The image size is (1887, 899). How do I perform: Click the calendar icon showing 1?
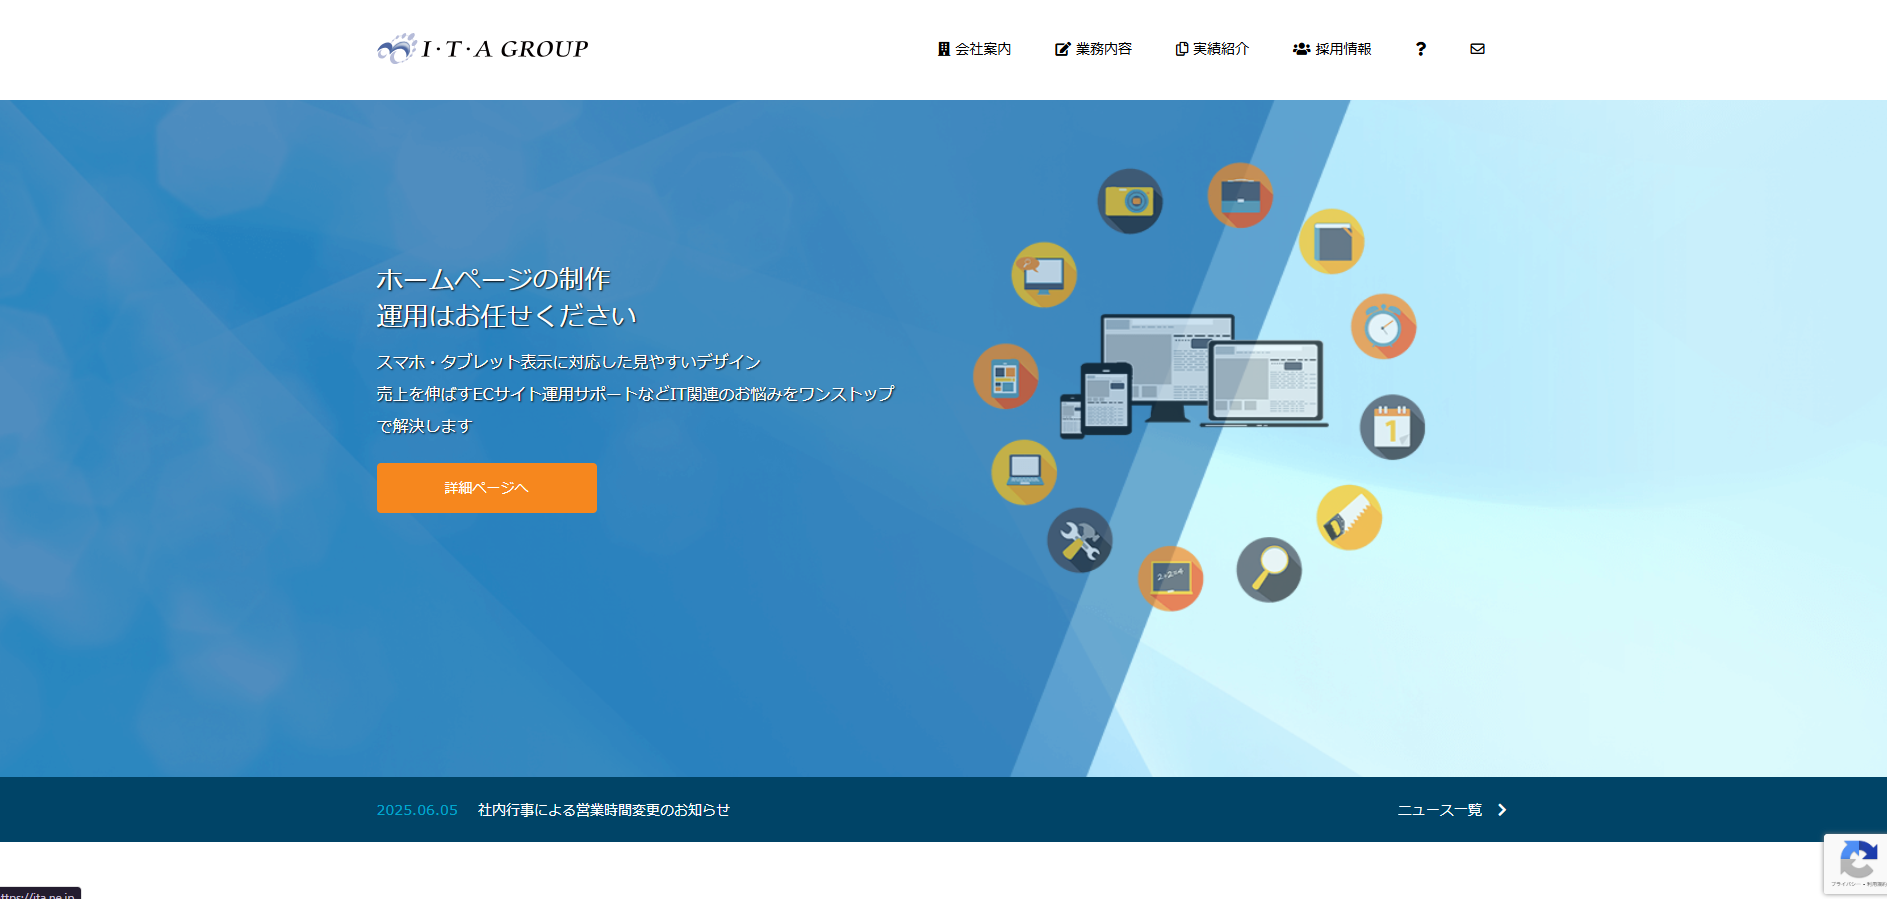[1392, 427]
